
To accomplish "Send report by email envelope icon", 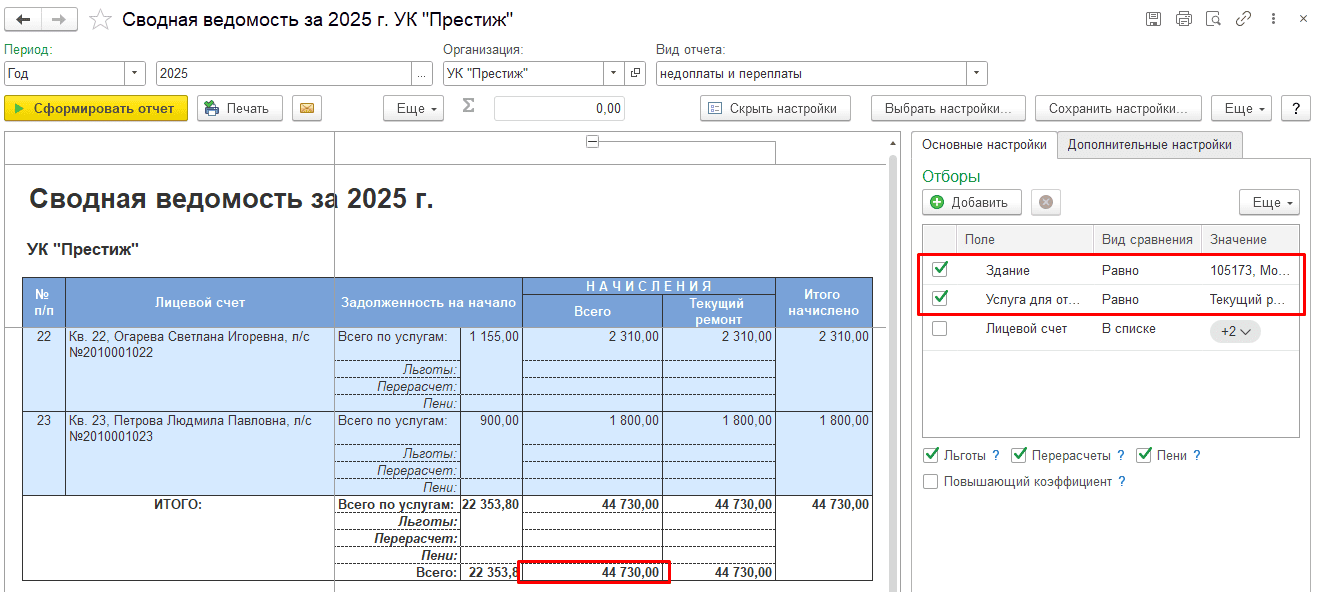I will pyautogui.click(x=306, y=108).
